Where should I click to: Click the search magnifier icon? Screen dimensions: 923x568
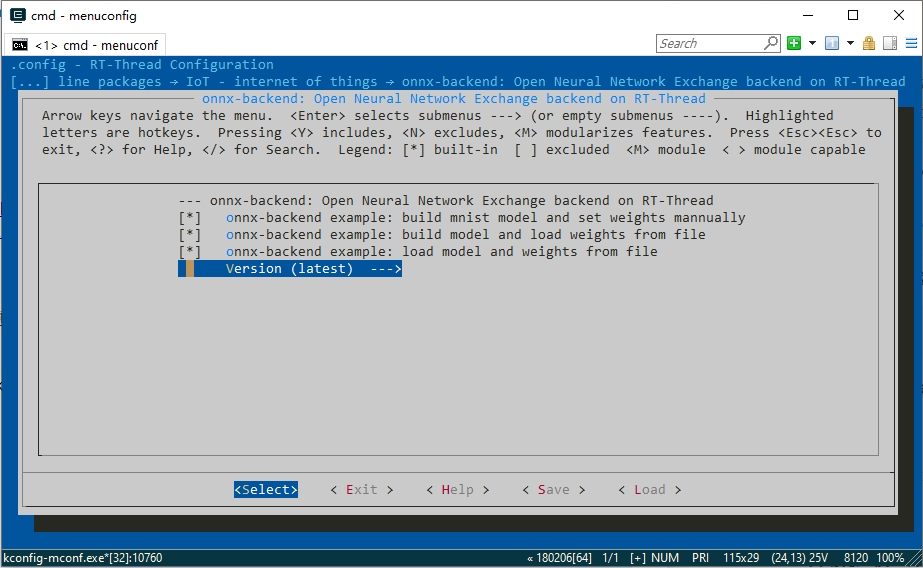point(771,43)
